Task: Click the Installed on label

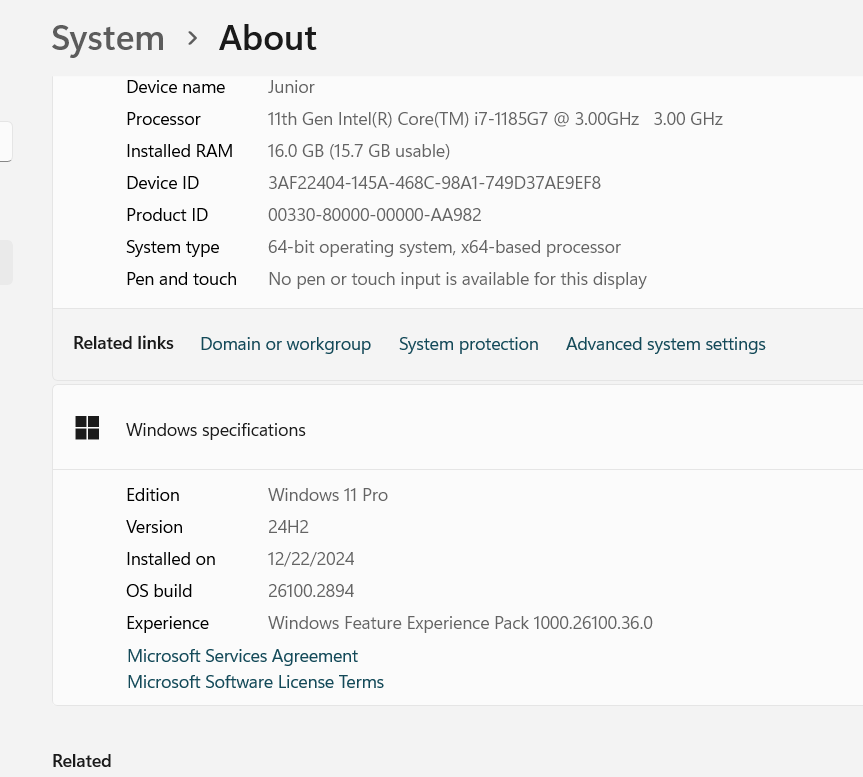Action: tap(171, 559)
